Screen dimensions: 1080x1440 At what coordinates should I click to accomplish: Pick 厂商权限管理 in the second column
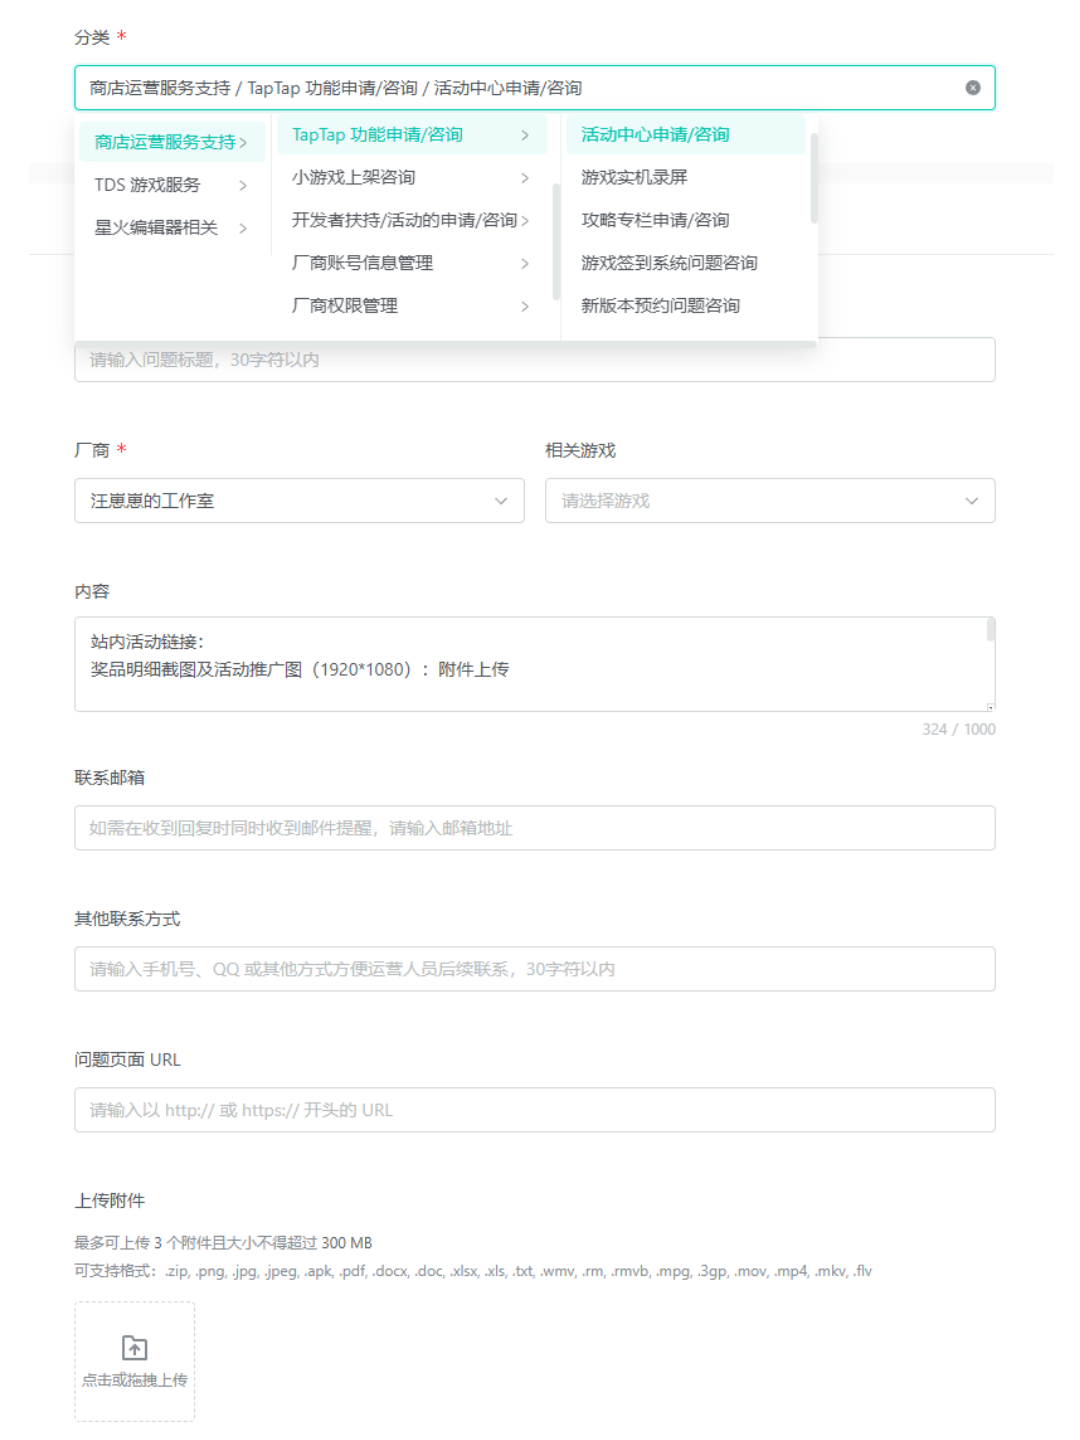(x=345, y=306)
